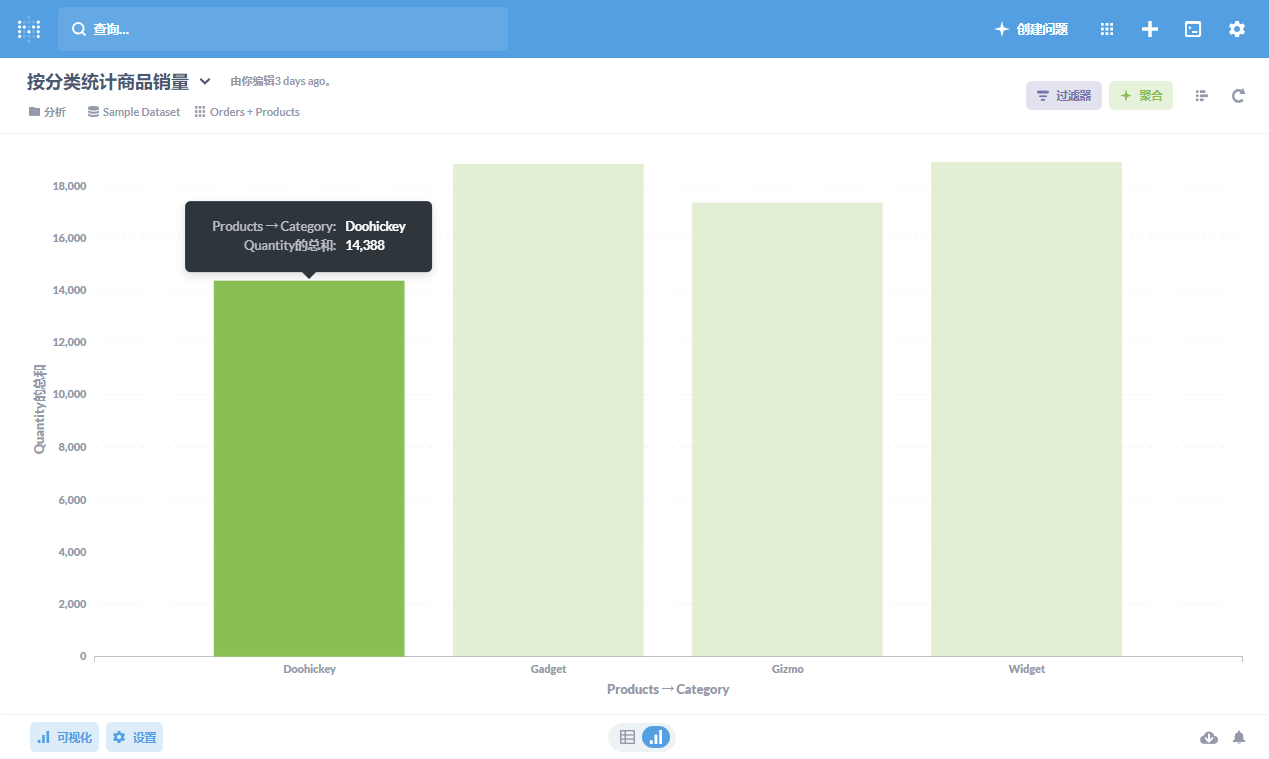Switch to table view toggle
This screenshot has height=759, width=1269.
point(627,737)
